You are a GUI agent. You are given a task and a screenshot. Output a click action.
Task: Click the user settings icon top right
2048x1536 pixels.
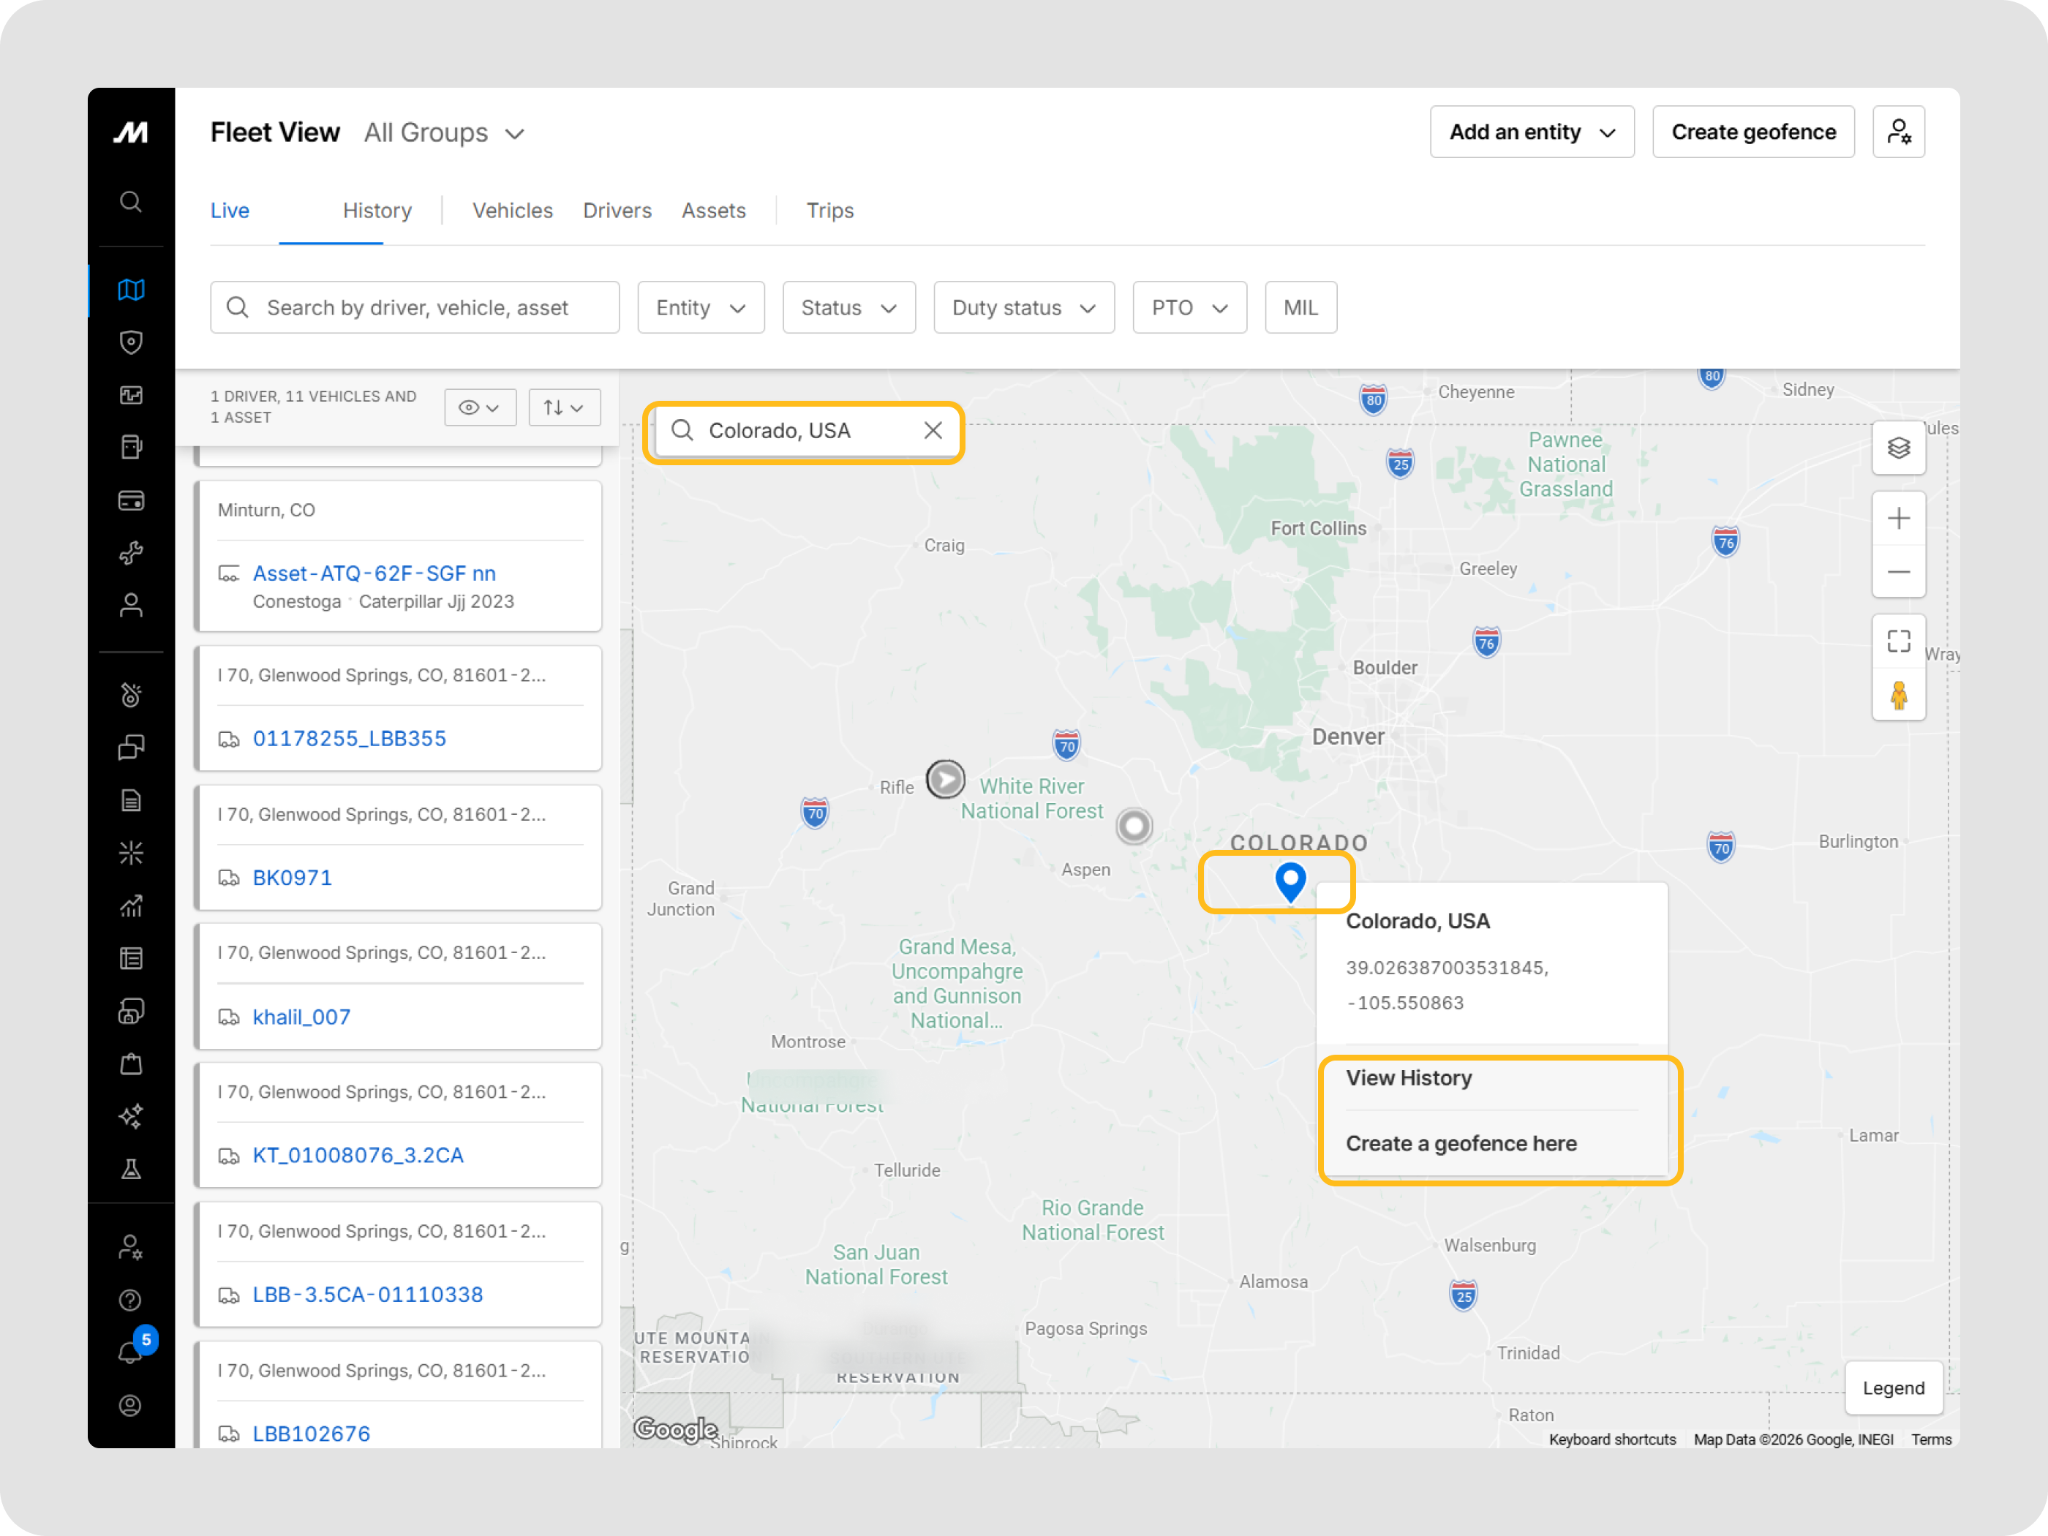[x=1898, y=132]
